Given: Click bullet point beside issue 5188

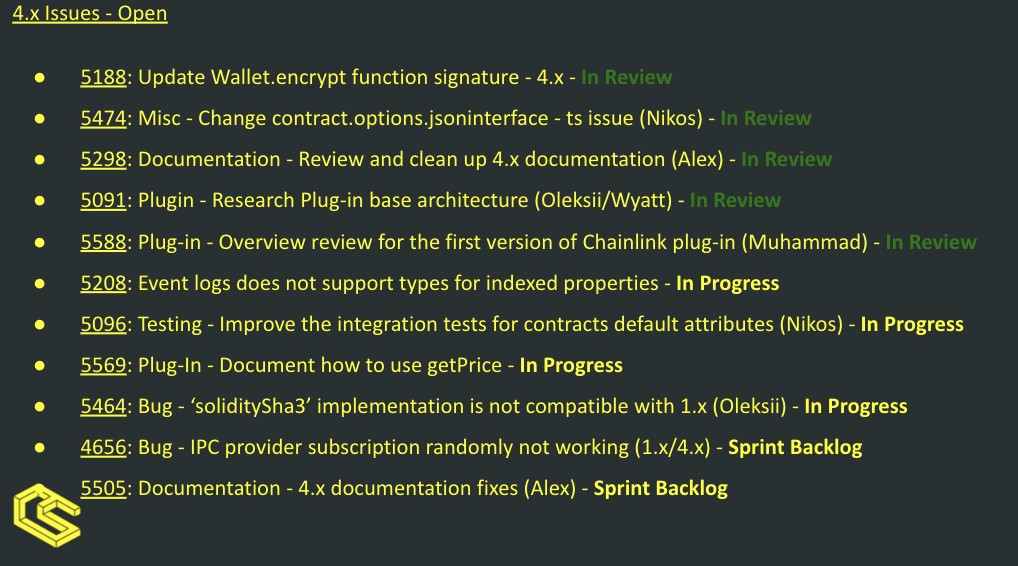Looking at the screenshot, I should pos(40,78).
